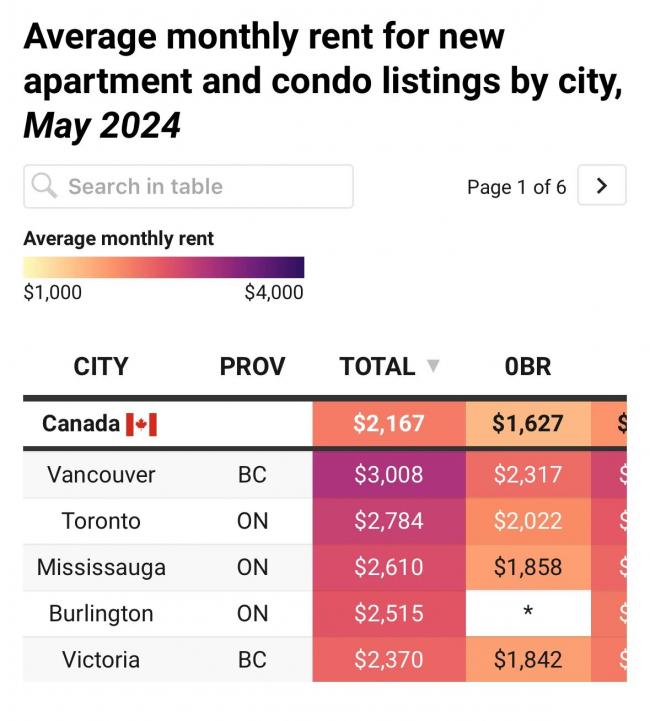Click the magnifying glass search icon

(x=44, y=186)
